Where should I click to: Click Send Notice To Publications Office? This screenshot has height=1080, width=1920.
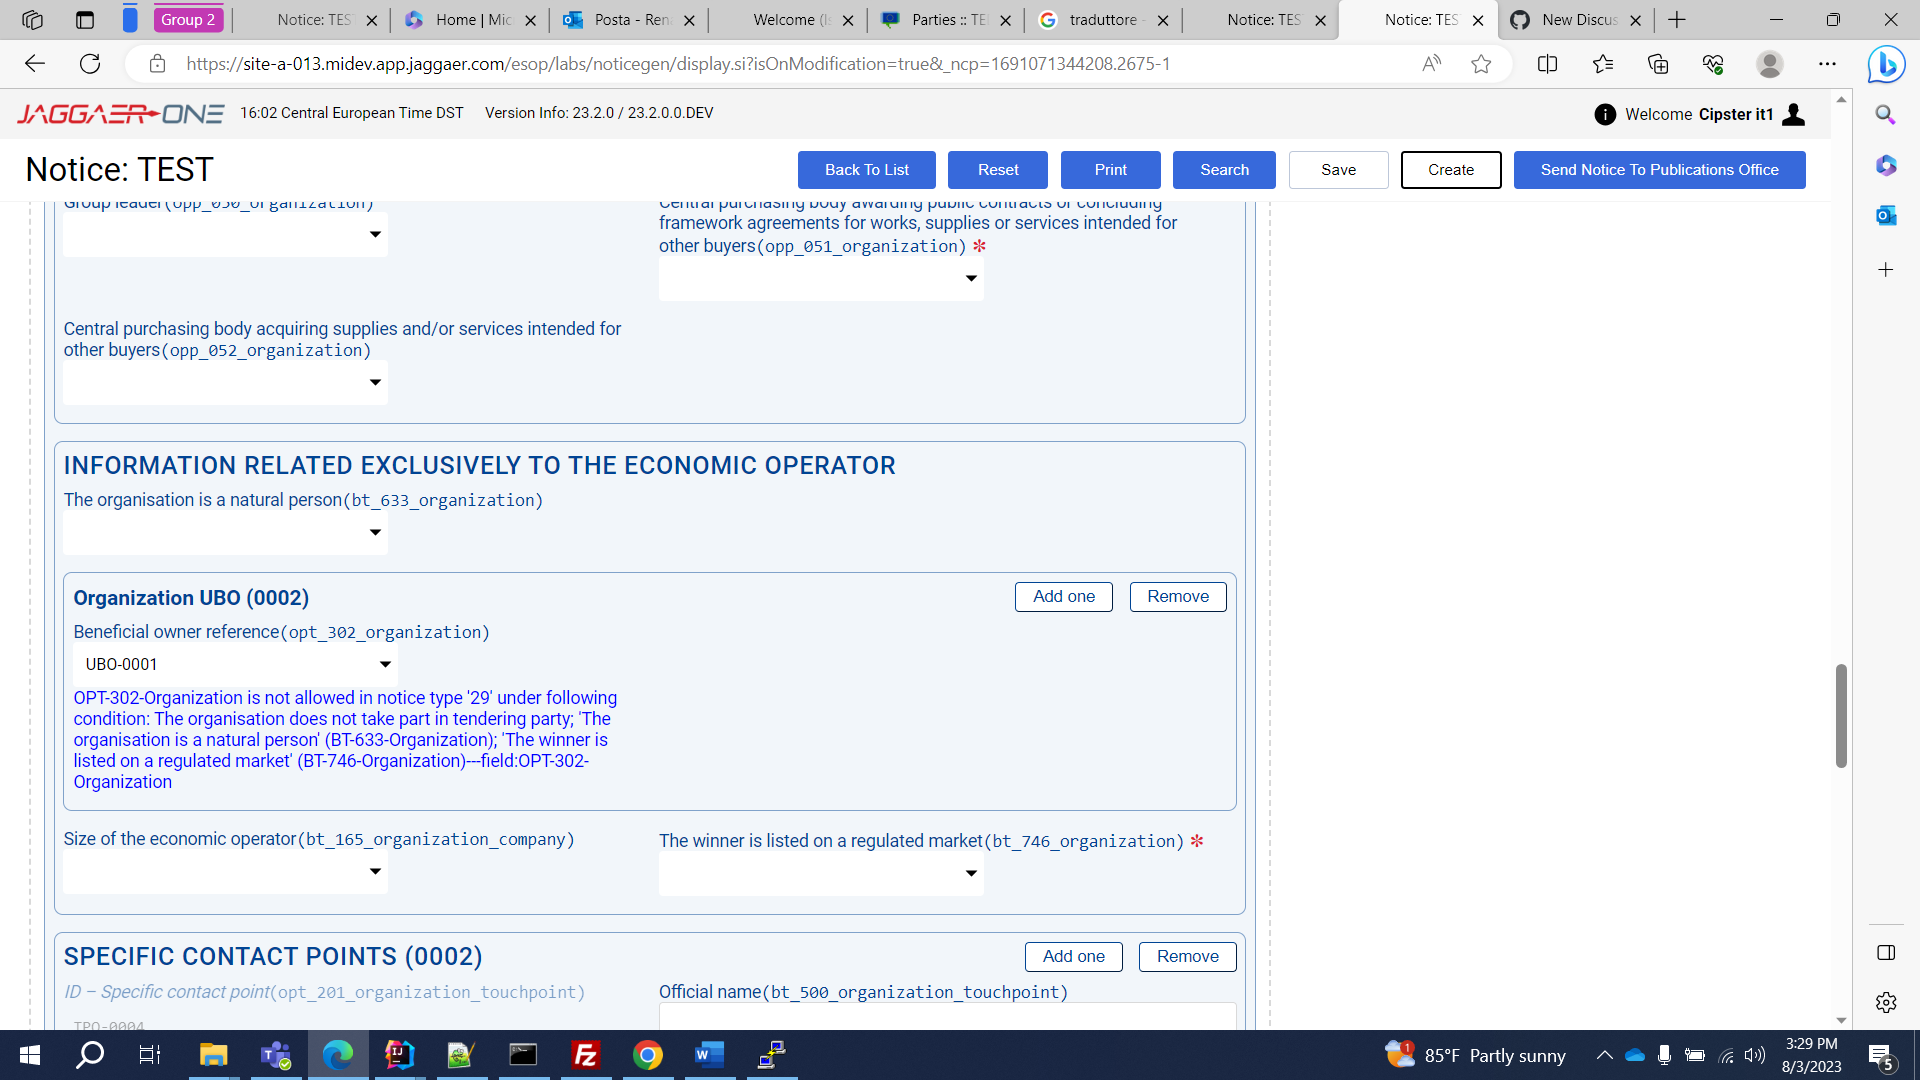pos(1659,169)
